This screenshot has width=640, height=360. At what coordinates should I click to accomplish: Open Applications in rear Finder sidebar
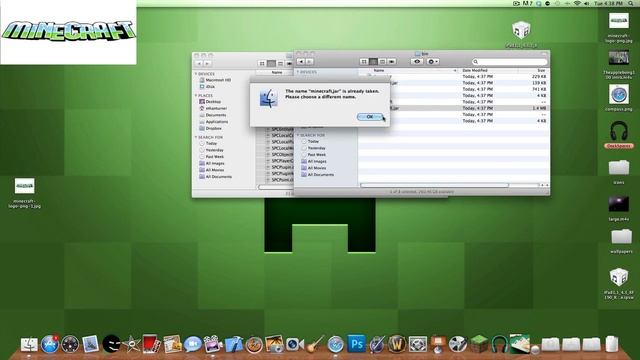213,122
